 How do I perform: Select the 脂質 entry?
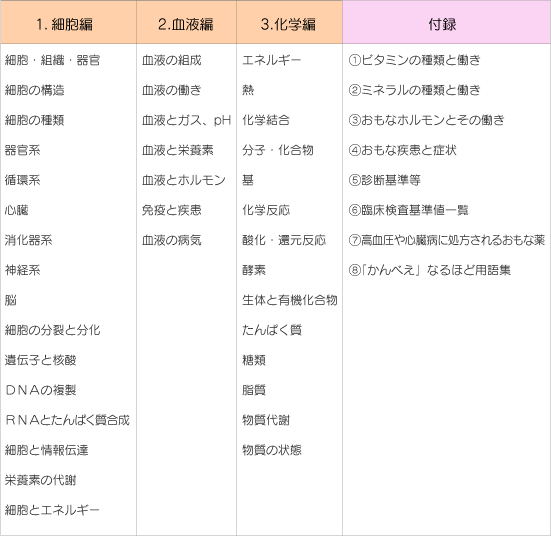coord(254,390)
